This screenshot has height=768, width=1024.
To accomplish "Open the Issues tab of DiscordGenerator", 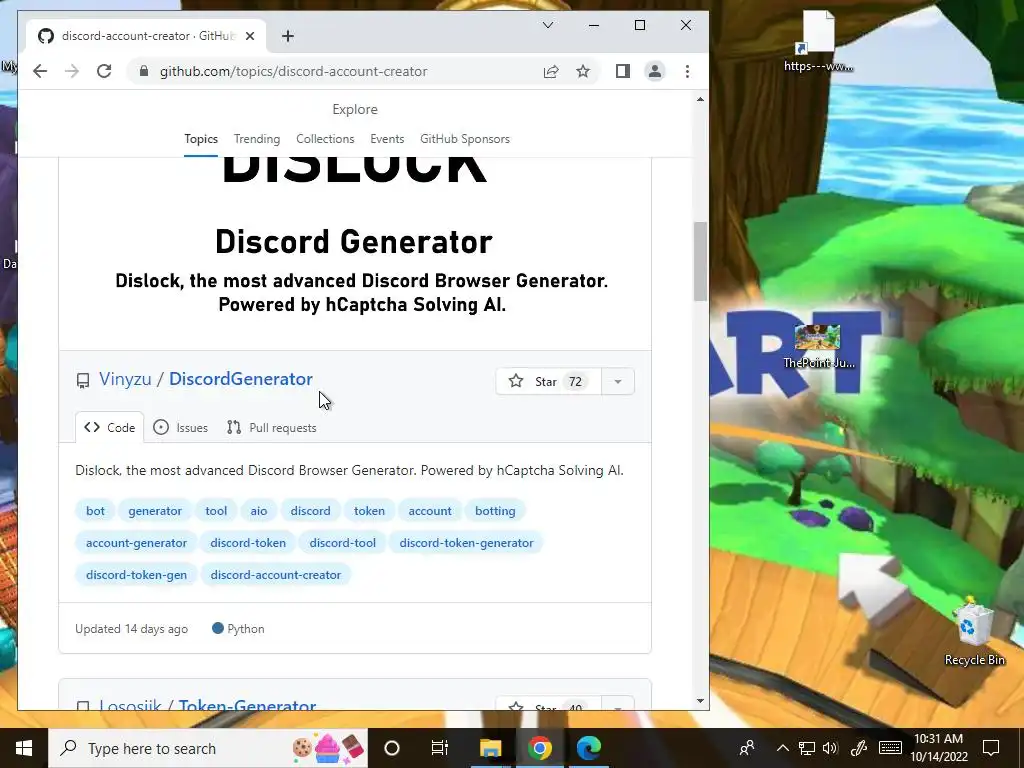I will 181,427.
